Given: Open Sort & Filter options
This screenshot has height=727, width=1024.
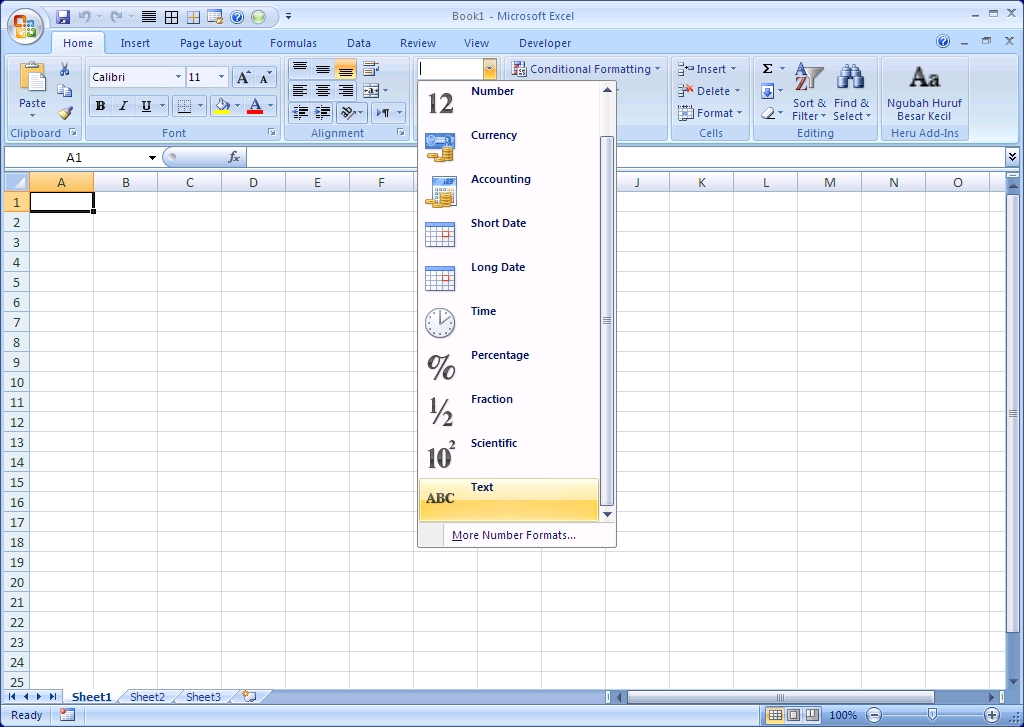Looking at the screenshot, I should (x=808, y=91).
